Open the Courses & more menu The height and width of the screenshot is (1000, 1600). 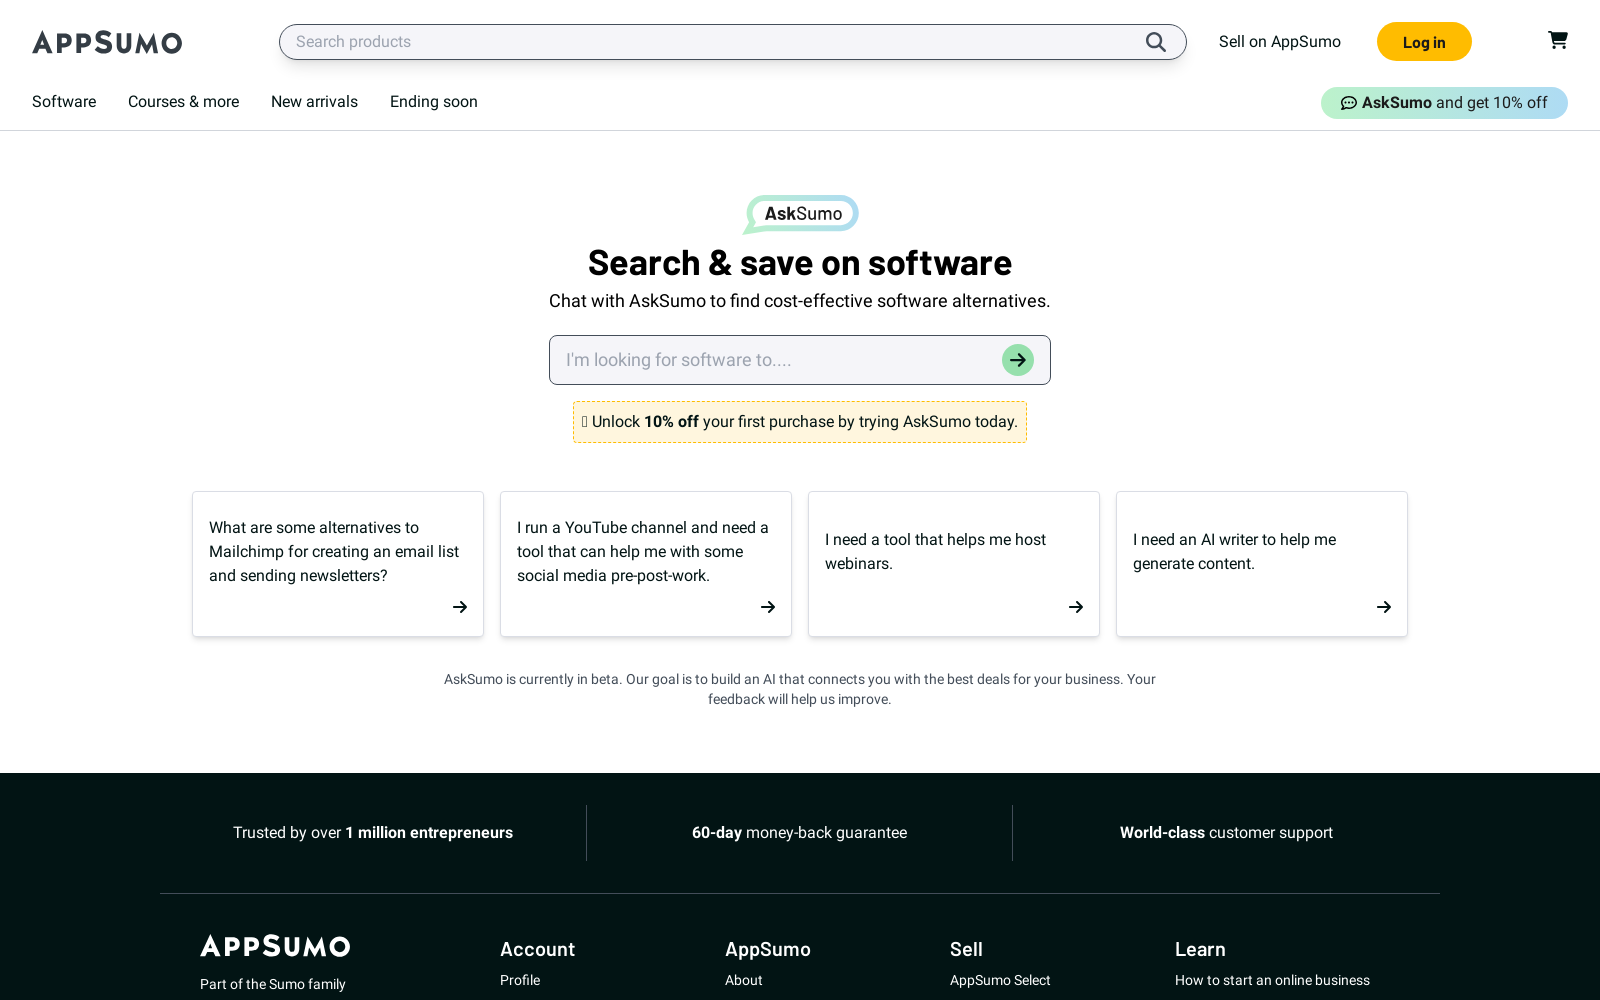tap(184, 102)
